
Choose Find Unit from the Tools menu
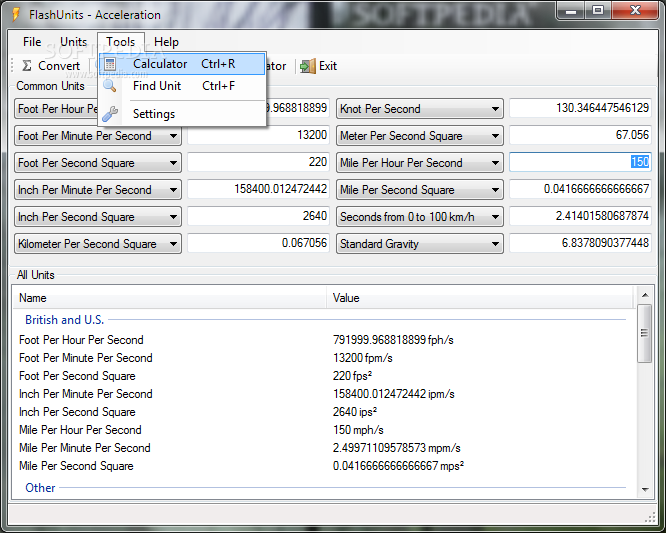click(182, 86)
